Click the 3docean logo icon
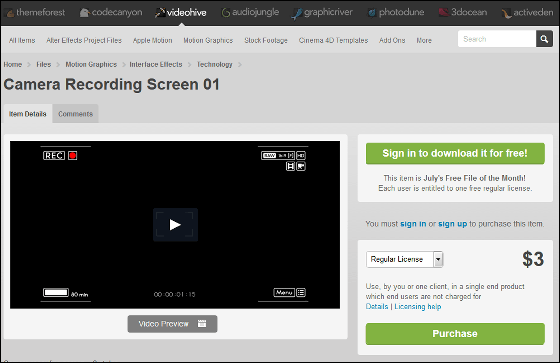This screenshot has height=363, width=560. coord(444,13)
